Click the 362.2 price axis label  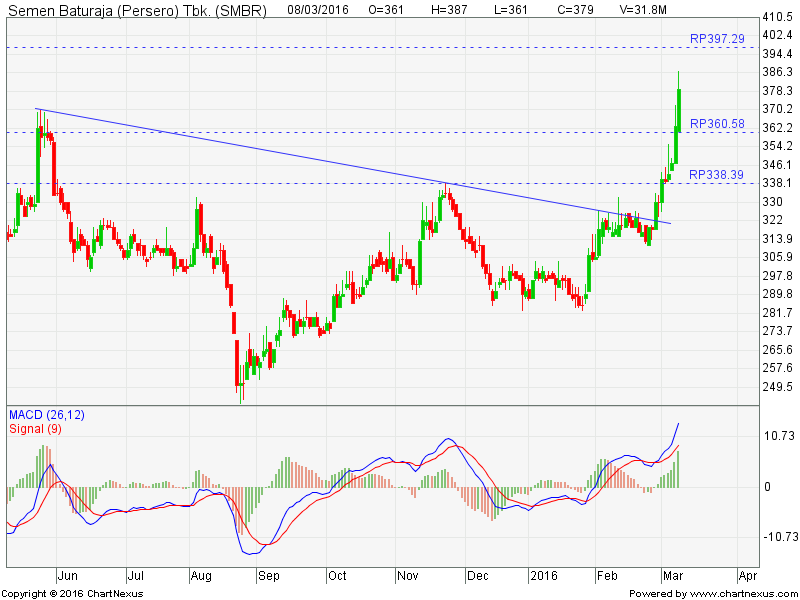(x=778, y=128)
